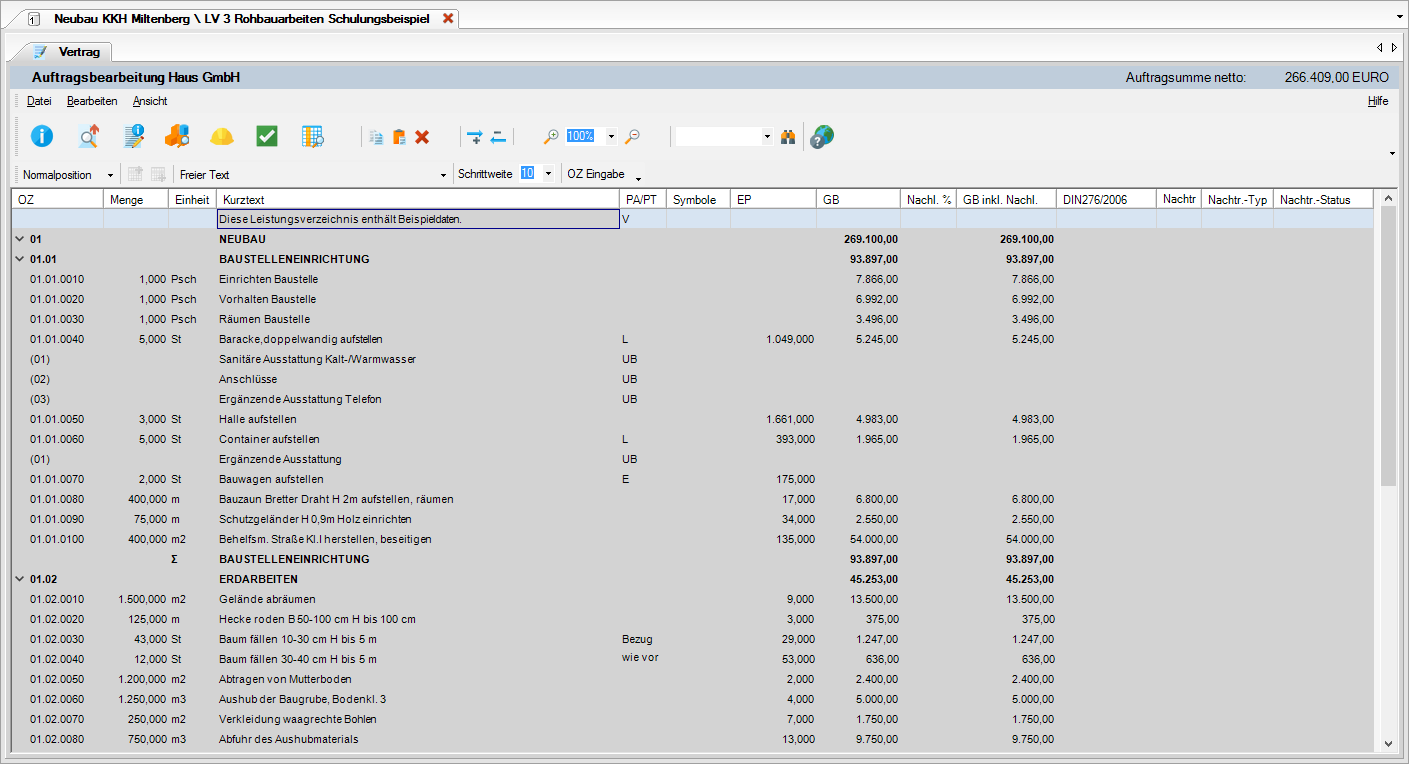The height and width of the screenshot is (764, 1409).
Task: Click the Kurztext input field in first row
Action: pyautogui.click(x=418, y=219)
